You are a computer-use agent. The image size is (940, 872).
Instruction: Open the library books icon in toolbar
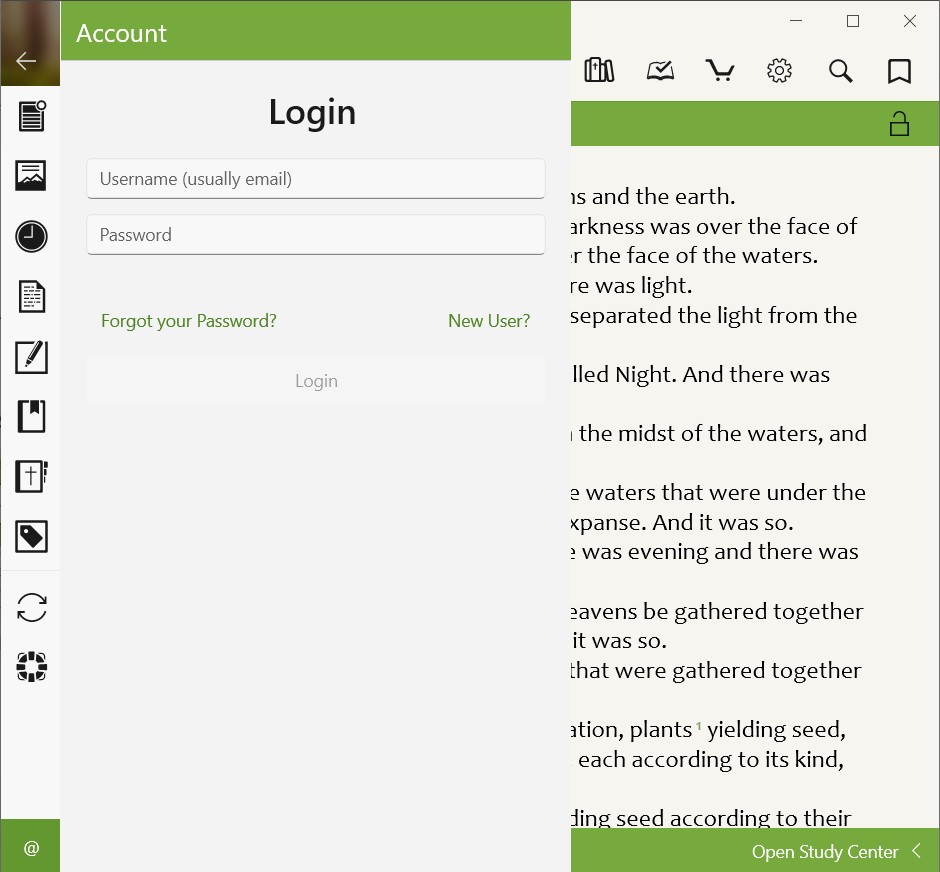click(x=599, y=70)
